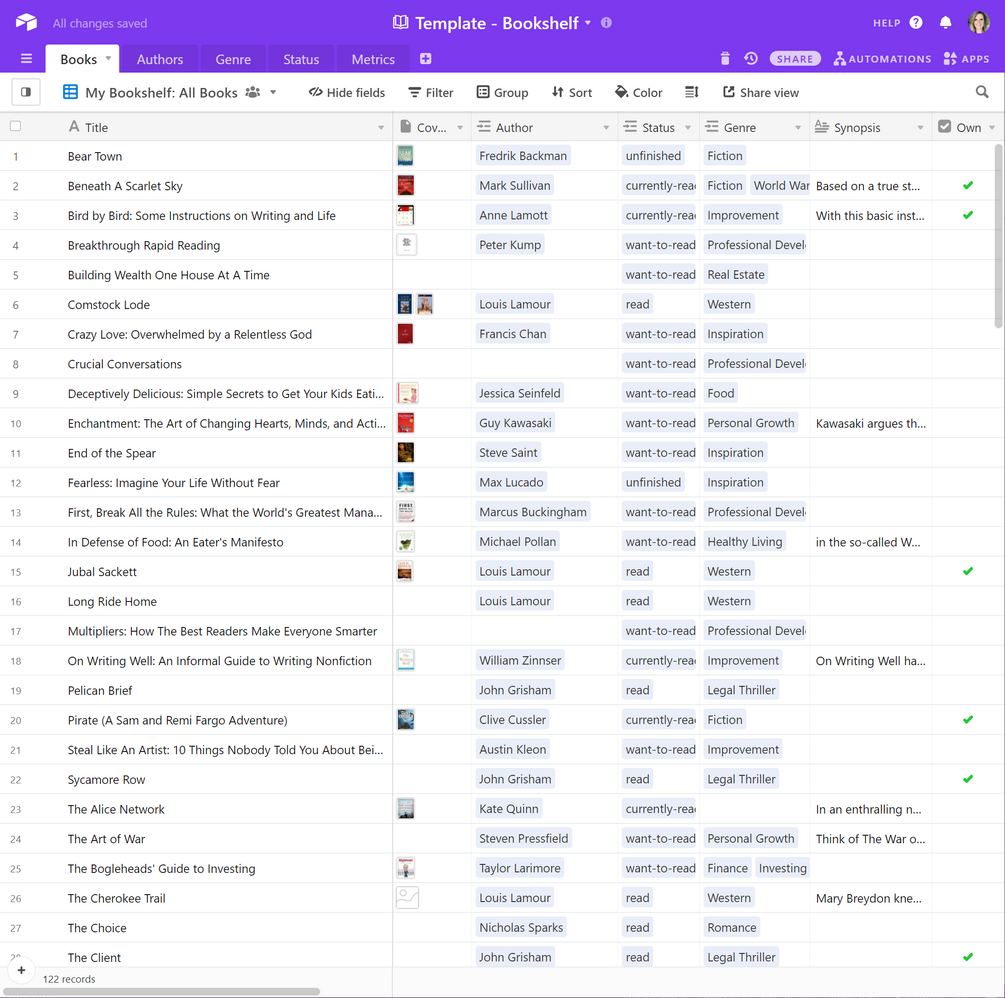Open base title dropdown arrow
The width and height of the screenshot is (1005, 998).
tap(588, 22)
